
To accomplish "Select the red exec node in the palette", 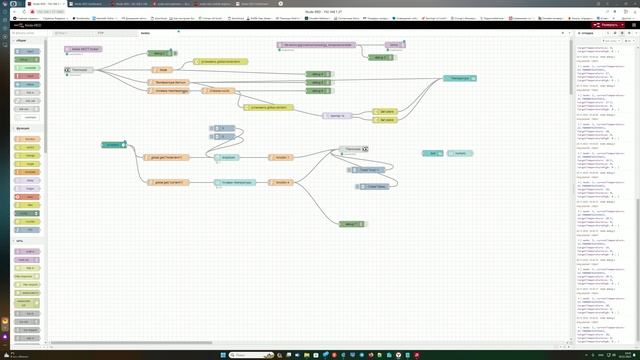I will pyautogui.click(x=27, y=197).
